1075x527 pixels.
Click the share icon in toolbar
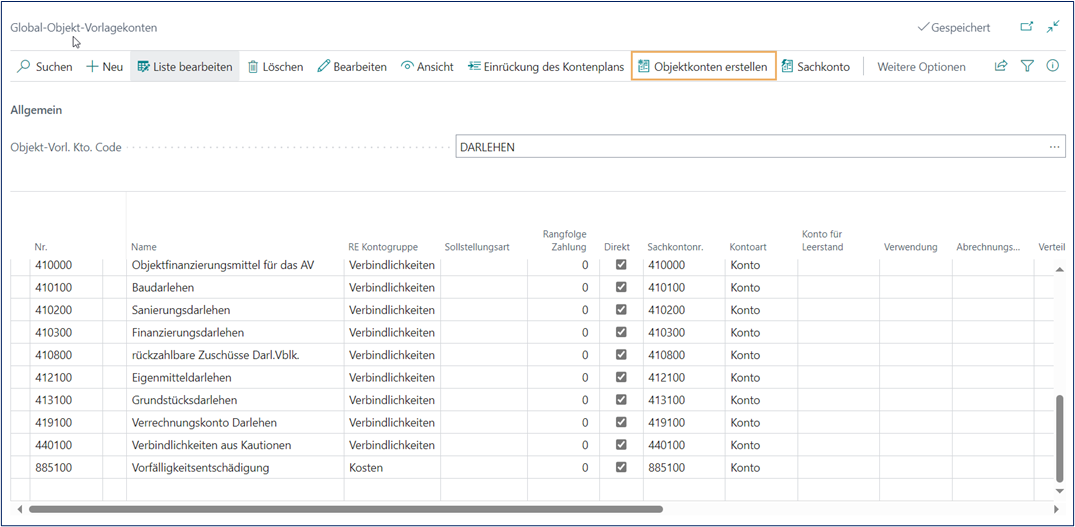[1001, 66]
